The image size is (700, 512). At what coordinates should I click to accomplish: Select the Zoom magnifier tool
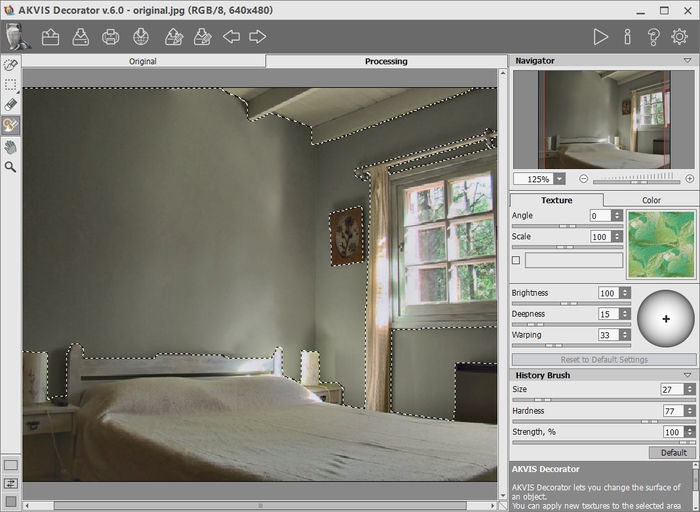(10, 167)
